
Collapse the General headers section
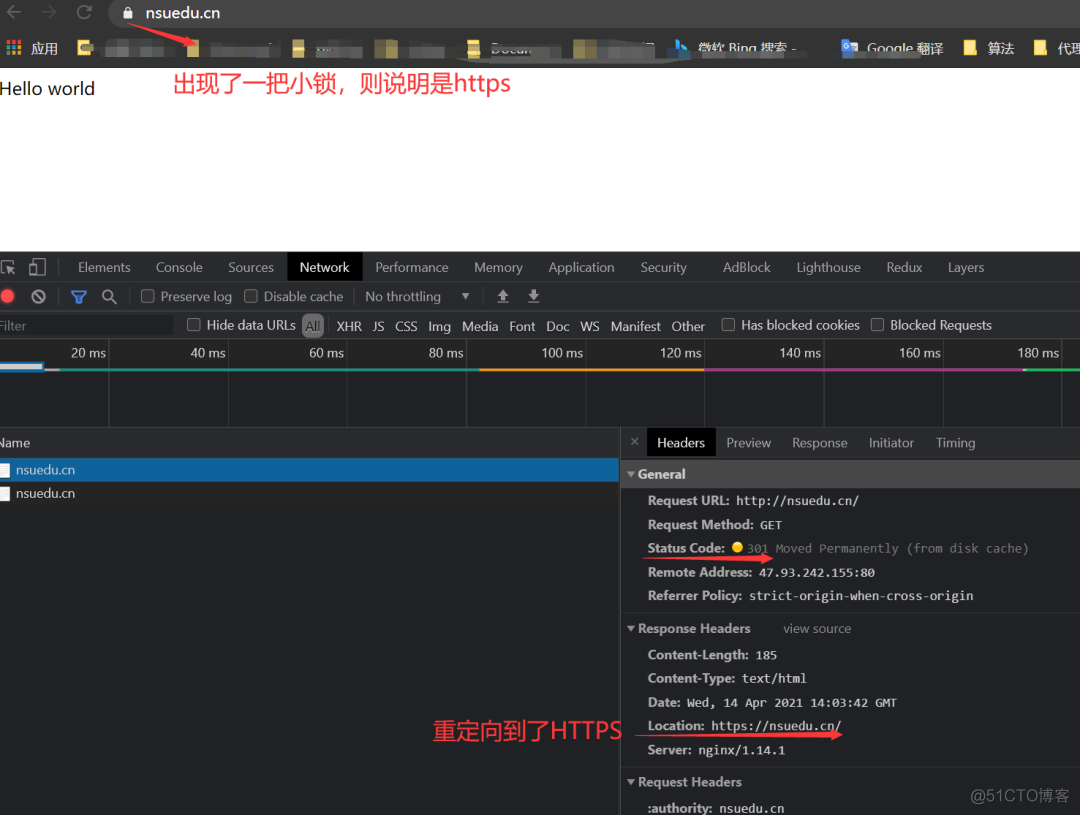point(631,474)
